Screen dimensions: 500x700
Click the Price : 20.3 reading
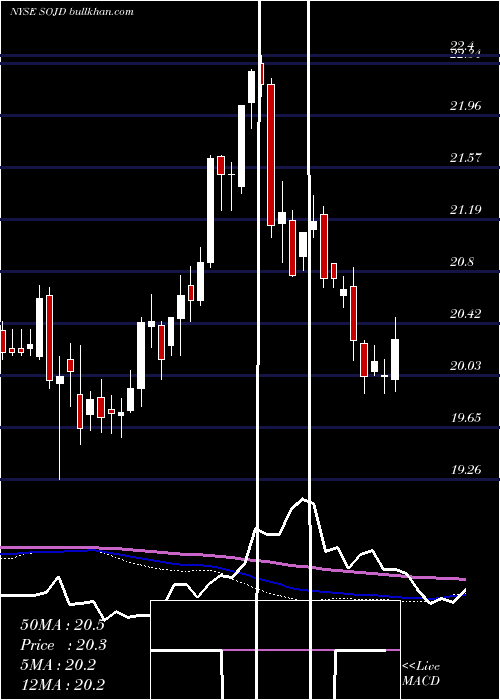62,645
